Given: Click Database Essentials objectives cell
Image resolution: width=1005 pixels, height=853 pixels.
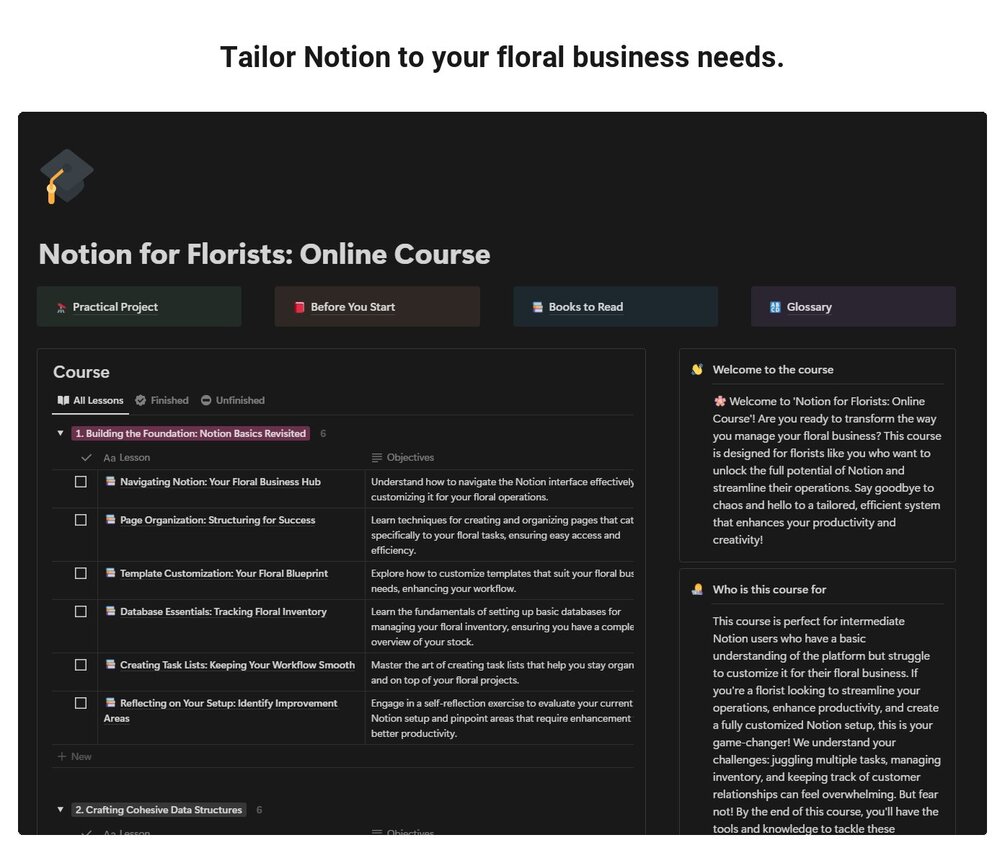Looking at the screenshot, I should tap(500, 627).
